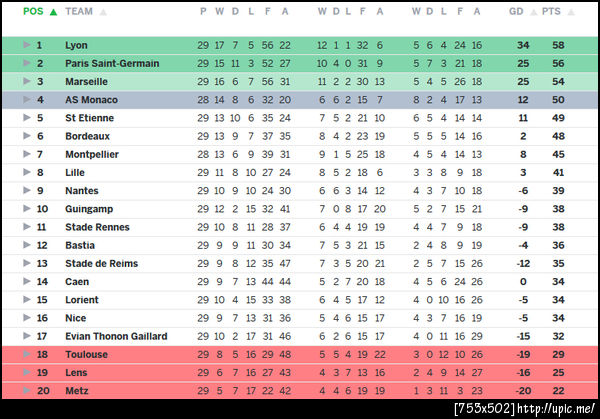This screenshot has height=419, width=600.
Task: Click the PTS column header
Action: click(550, 11)
